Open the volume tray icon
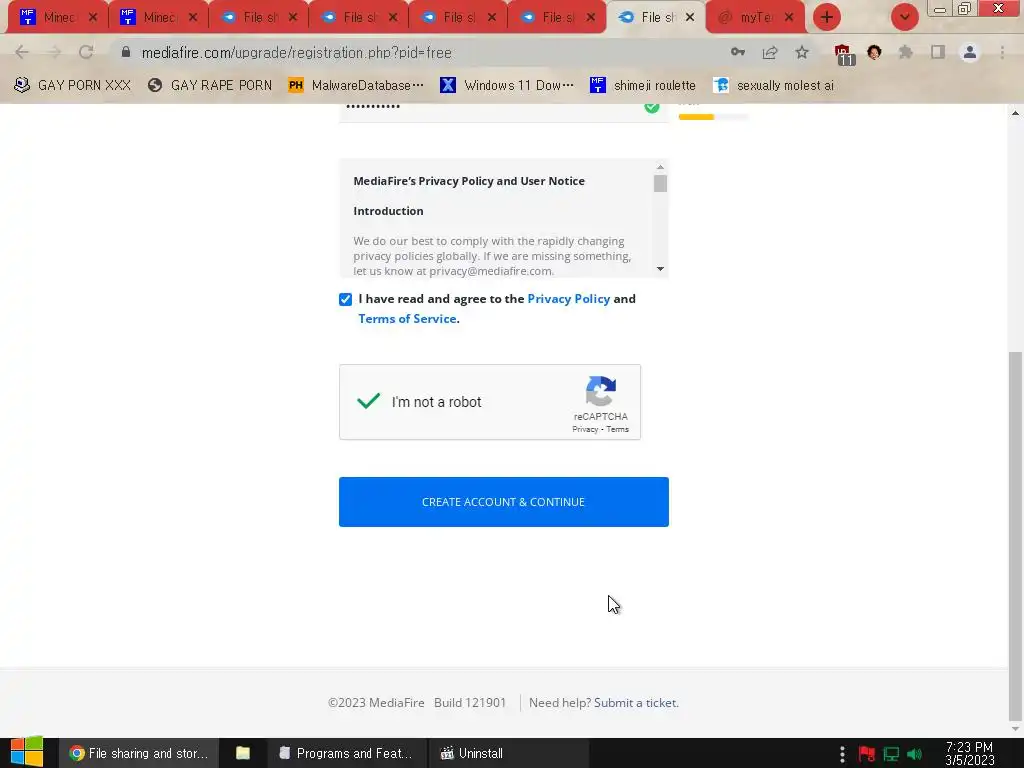Screen dimensions: 1024x768 (x=915, y=754)
